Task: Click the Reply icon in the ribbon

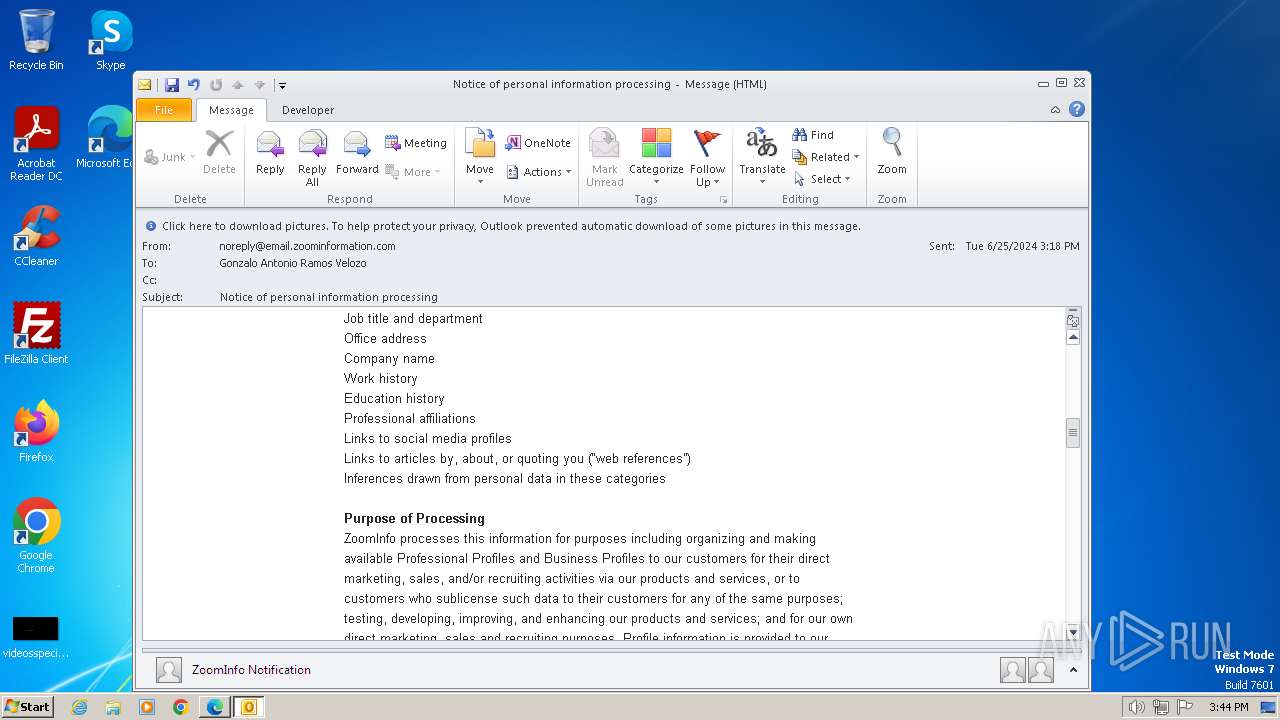Action: click(x=270, y=154)
